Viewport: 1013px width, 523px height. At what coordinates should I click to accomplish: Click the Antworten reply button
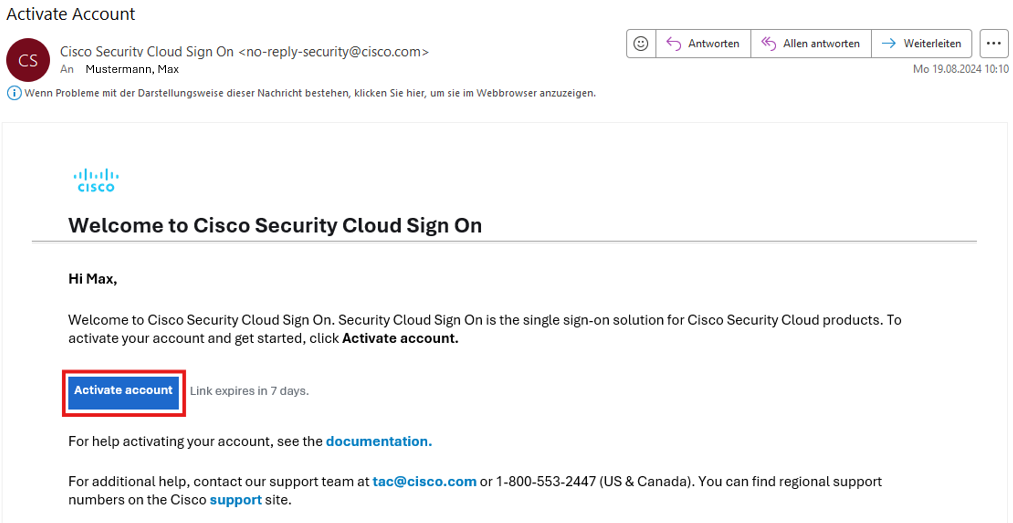703,44
